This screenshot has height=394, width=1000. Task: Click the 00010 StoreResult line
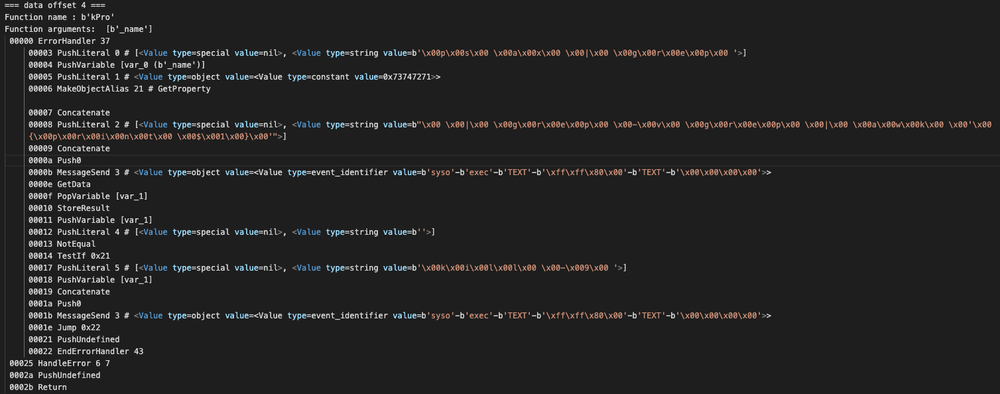click(70, 208)
